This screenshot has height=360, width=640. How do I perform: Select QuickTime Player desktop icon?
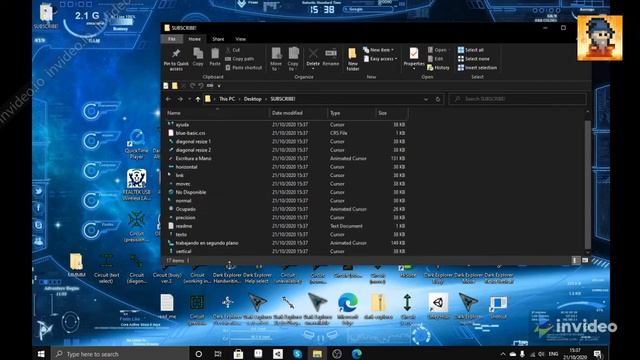pos(137,144)
